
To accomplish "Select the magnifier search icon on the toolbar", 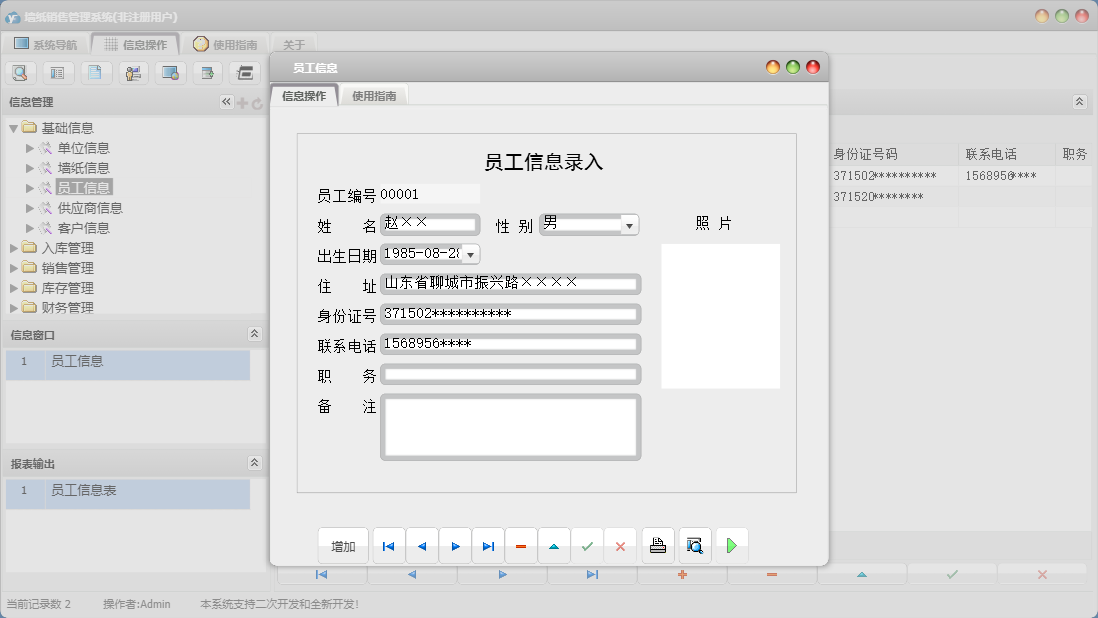I will click(21, 72).
